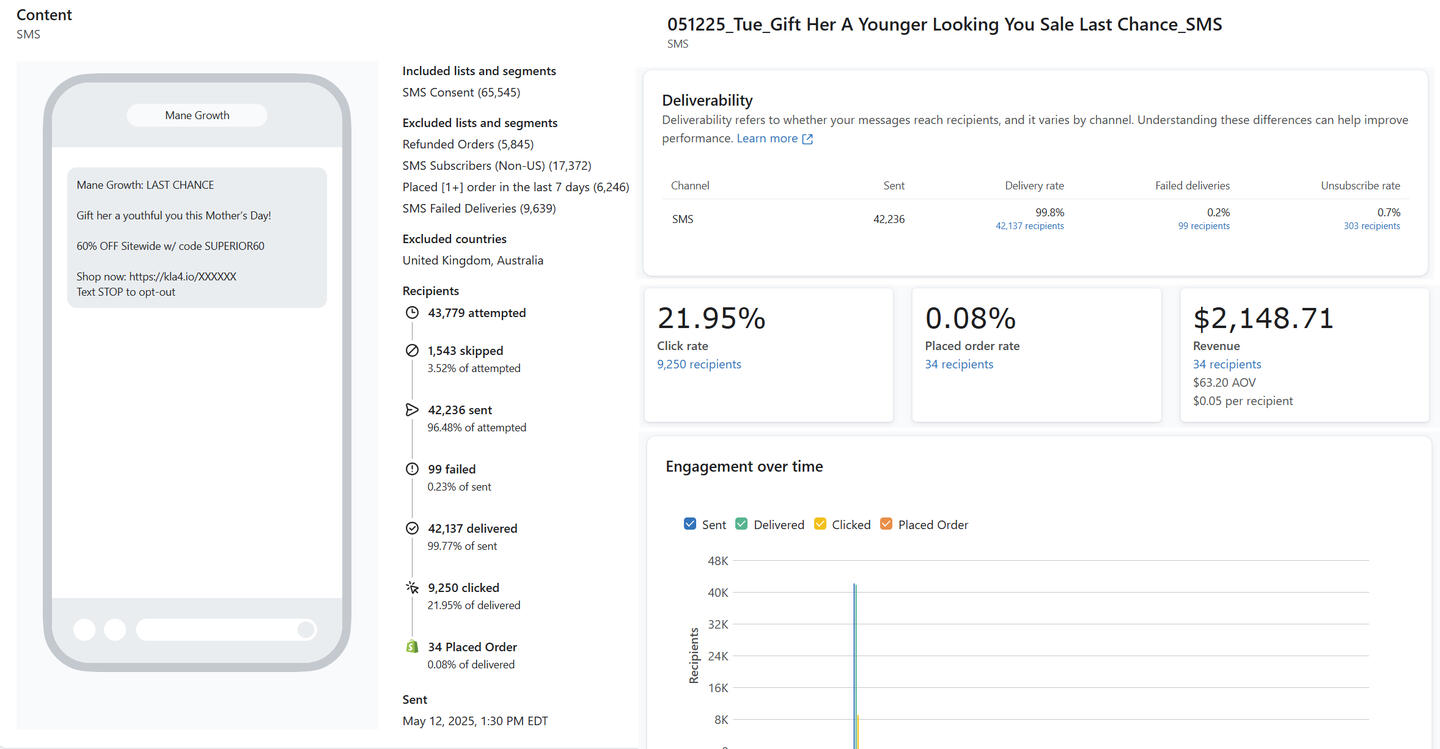
Task: Click the delivered checkmark icon
Action: tap(412, 528)
